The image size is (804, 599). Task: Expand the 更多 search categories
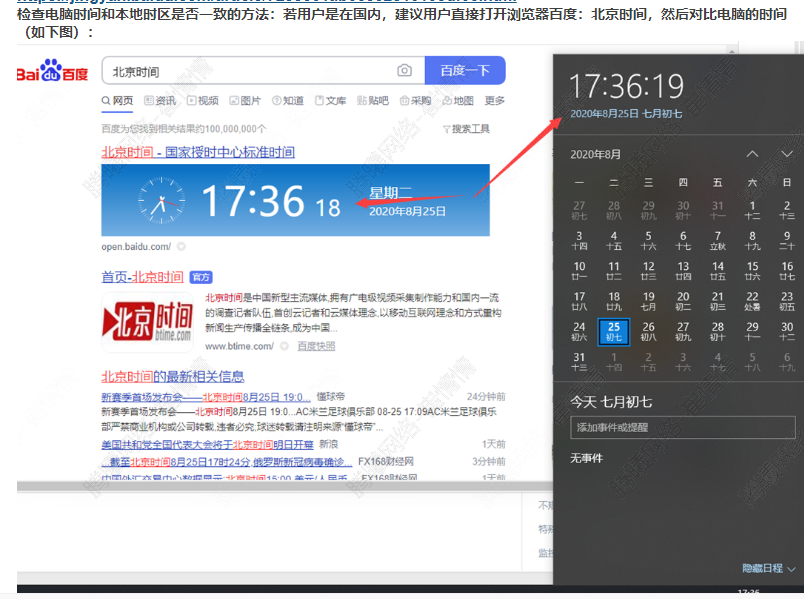pos(494,101)
